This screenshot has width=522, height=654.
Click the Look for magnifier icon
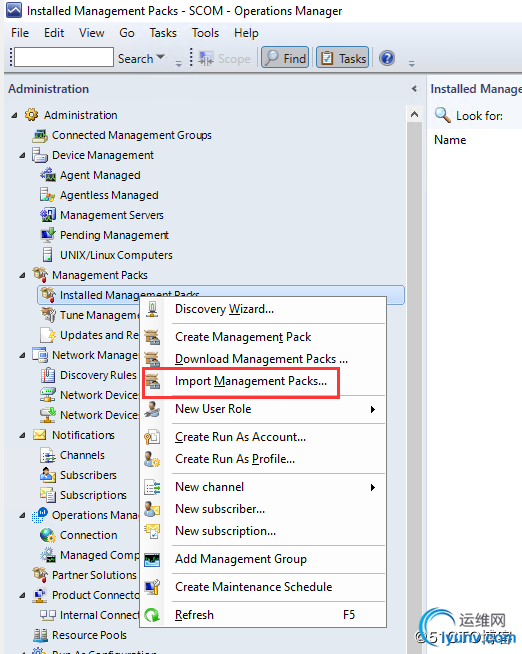(442, 115)
